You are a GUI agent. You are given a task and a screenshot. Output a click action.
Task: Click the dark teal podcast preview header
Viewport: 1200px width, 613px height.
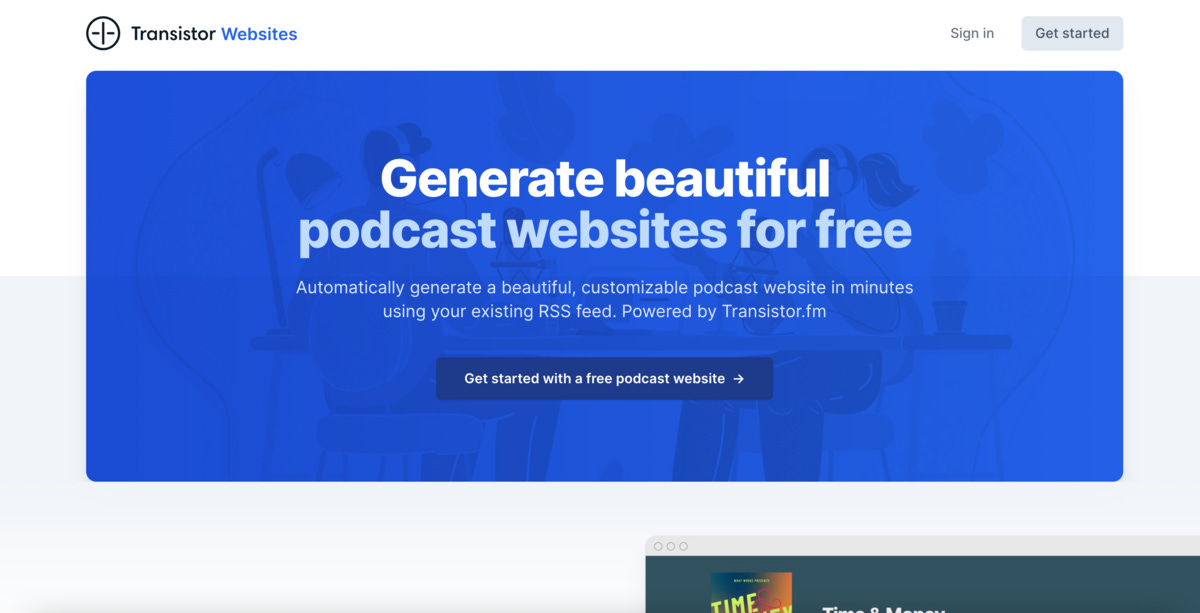click(x=922, y=585)
